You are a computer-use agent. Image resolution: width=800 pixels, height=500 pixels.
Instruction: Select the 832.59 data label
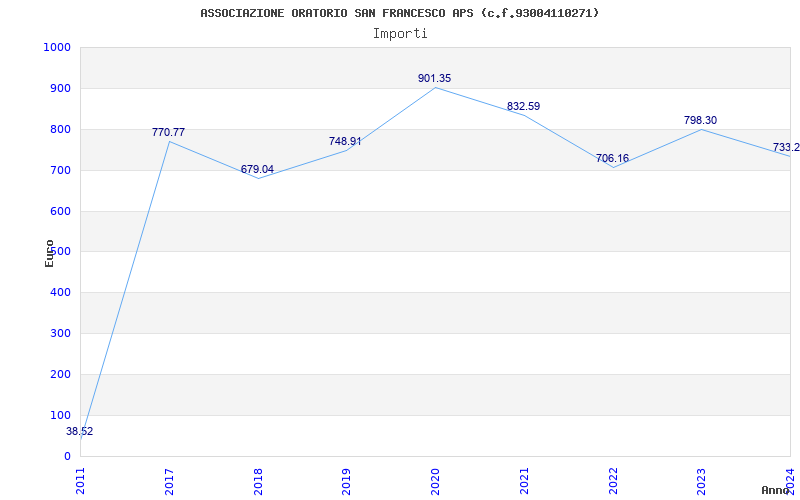click(523, 107)
